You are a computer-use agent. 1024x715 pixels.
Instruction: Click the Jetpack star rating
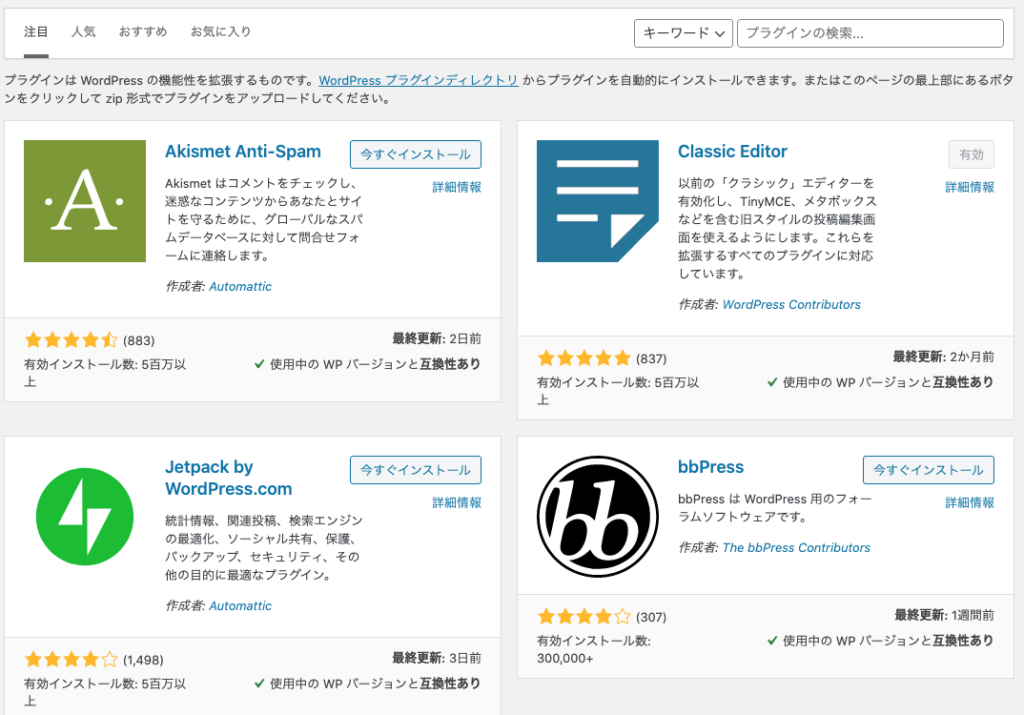[71, 659]
